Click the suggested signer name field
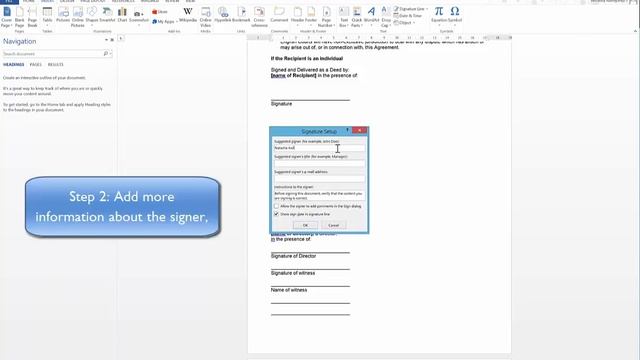Image resolution: width=640 pixels, height=360 pixels. 319,148
